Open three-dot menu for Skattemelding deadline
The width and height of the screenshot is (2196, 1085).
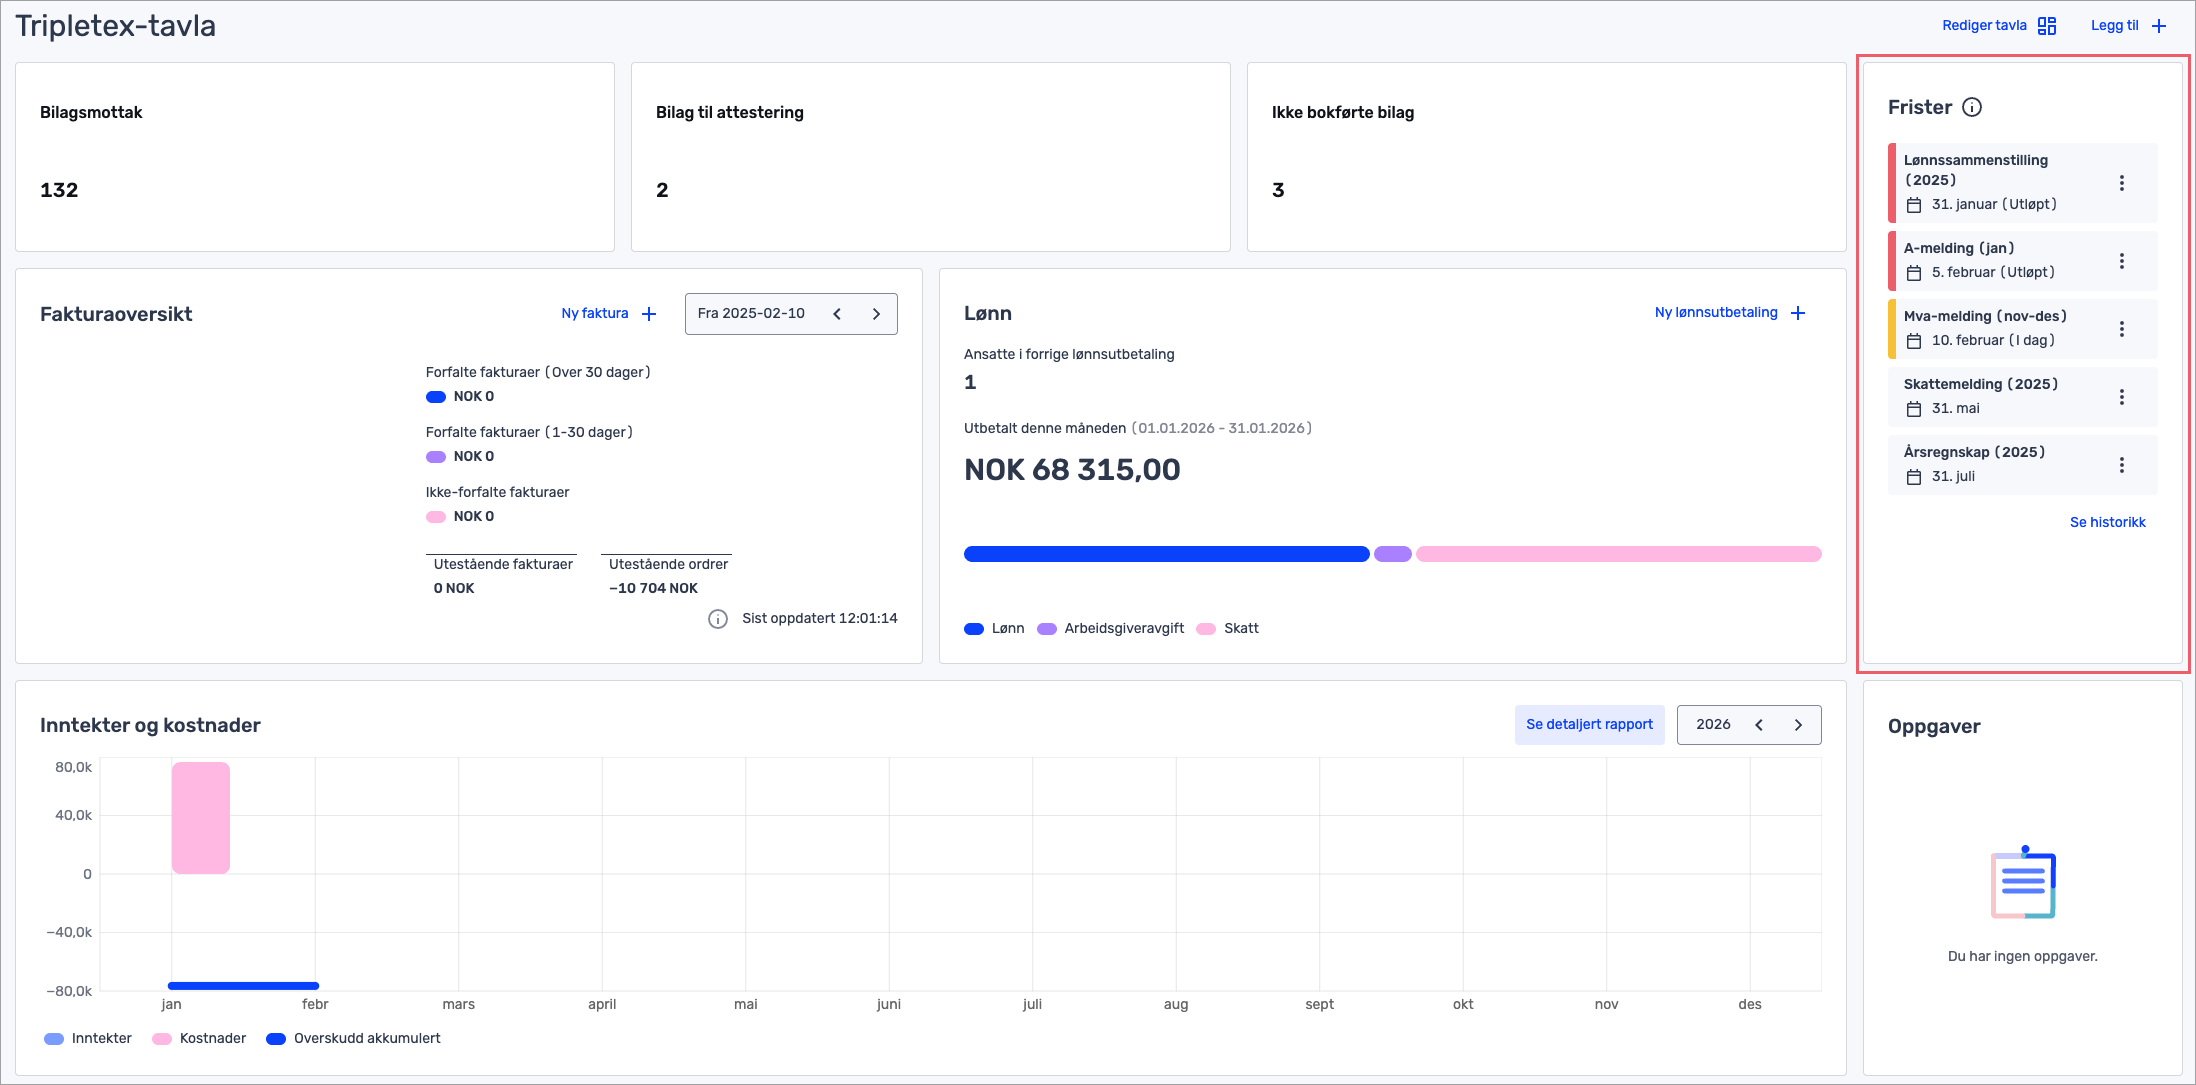[2121, 397]
